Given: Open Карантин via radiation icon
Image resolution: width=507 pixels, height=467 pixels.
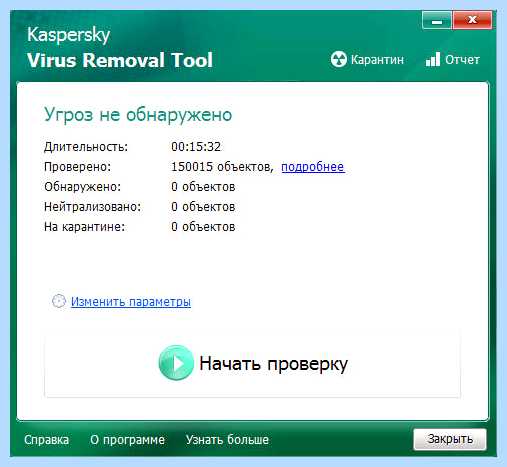Looking at the screenshot, I should click(339, 60).
